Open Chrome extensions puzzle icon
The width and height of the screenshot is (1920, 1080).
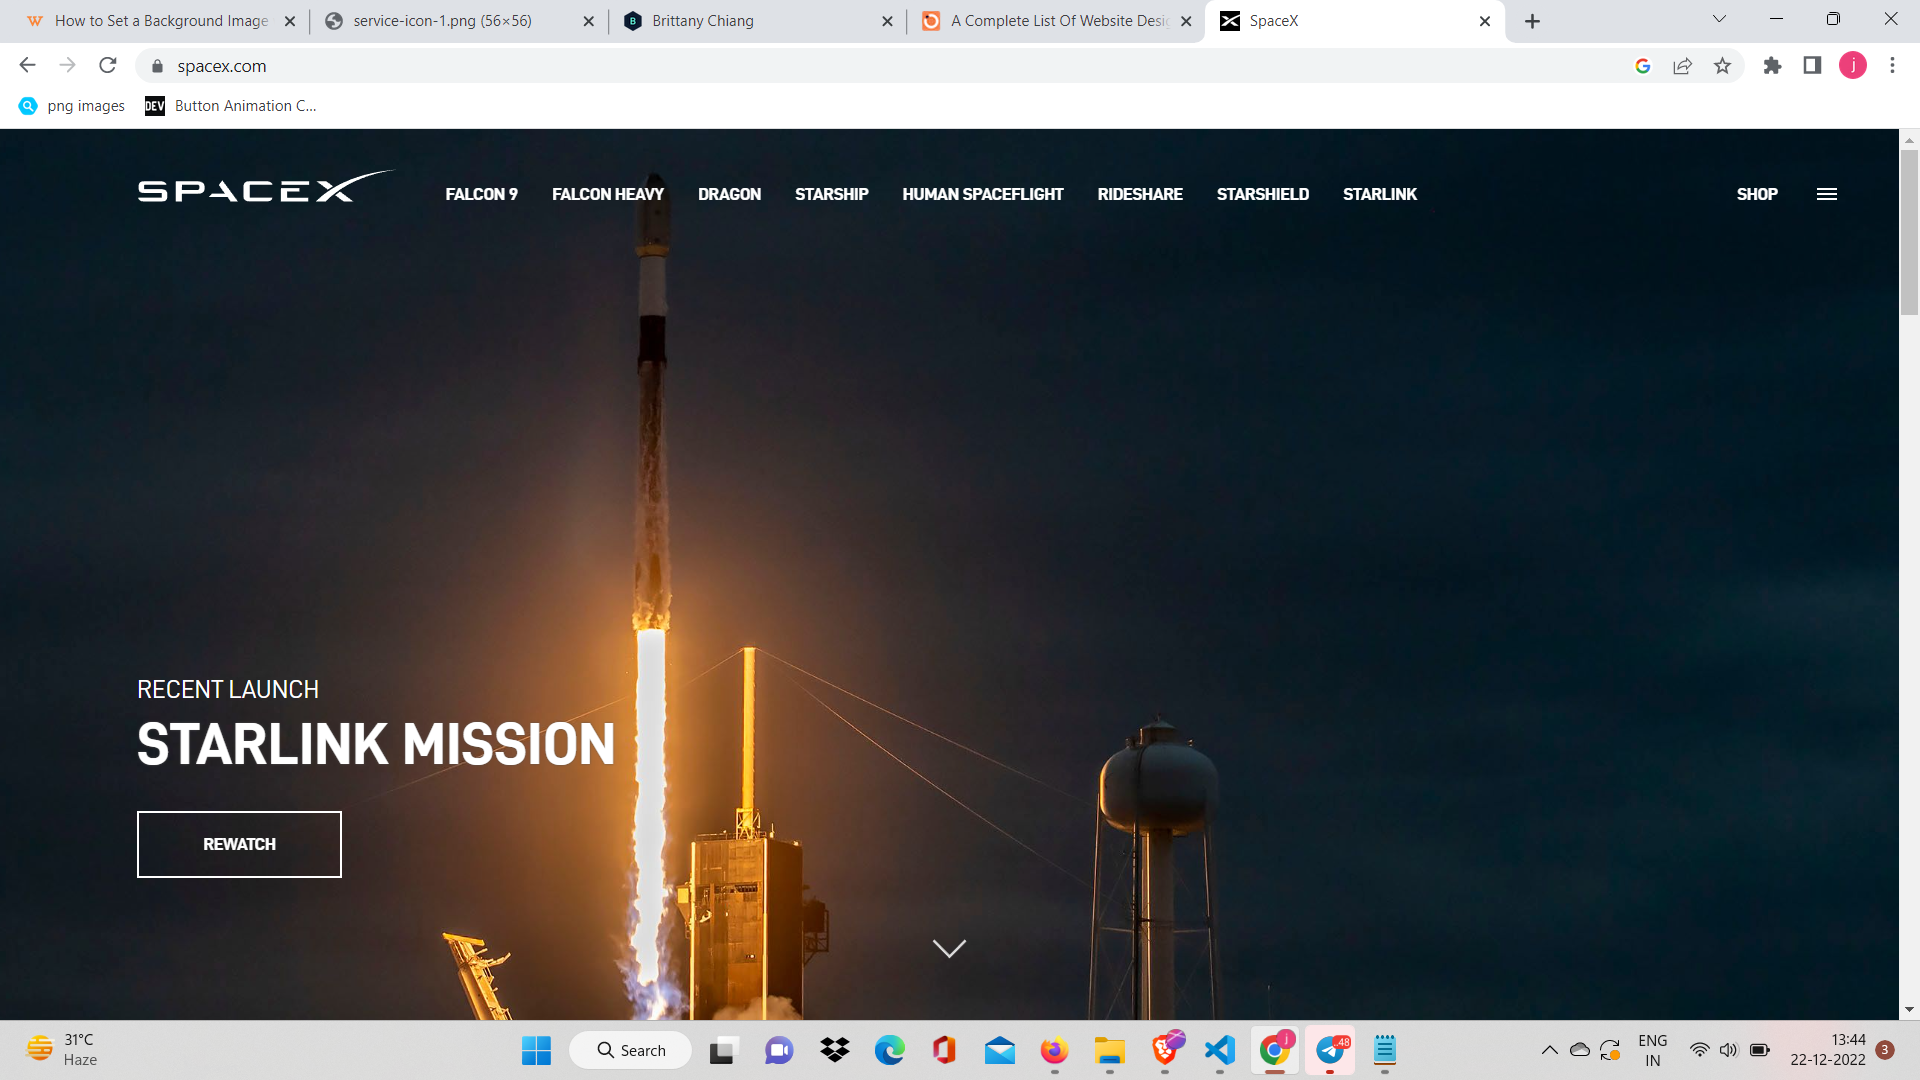coord(1772,66)
